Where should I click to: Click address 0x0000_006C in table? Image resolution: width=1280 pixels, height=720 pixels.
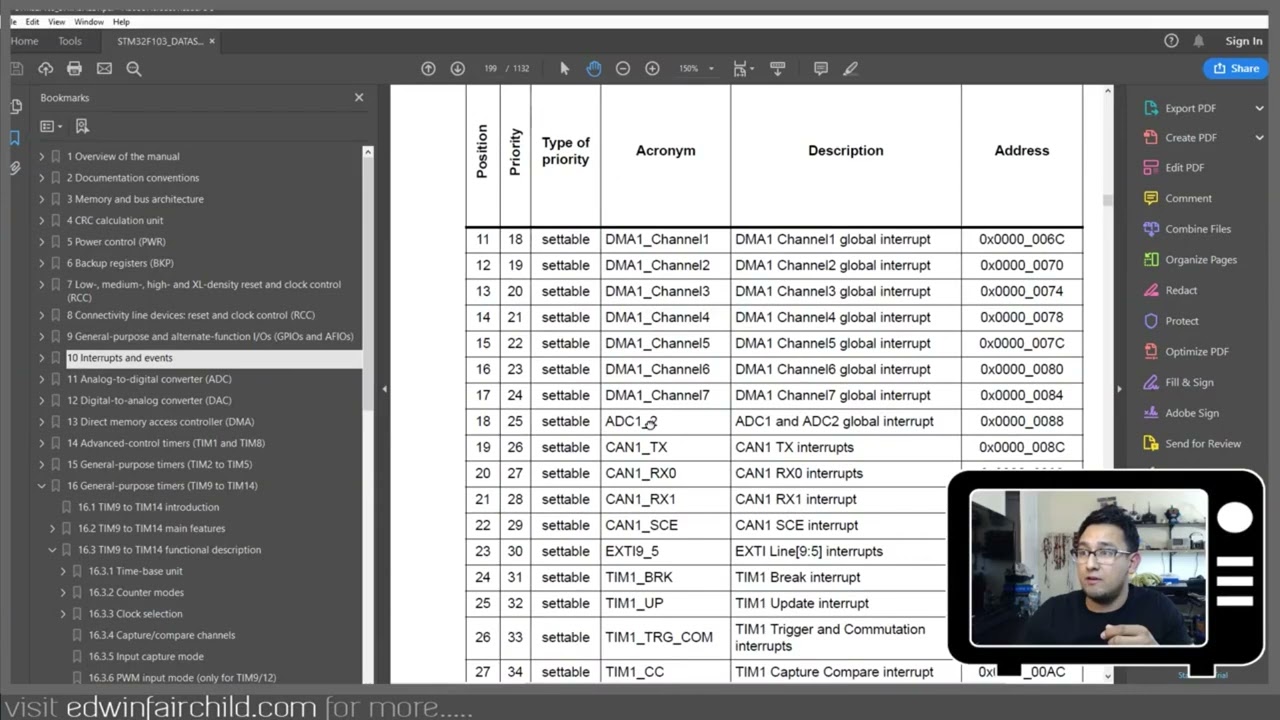coord(1022,239)
